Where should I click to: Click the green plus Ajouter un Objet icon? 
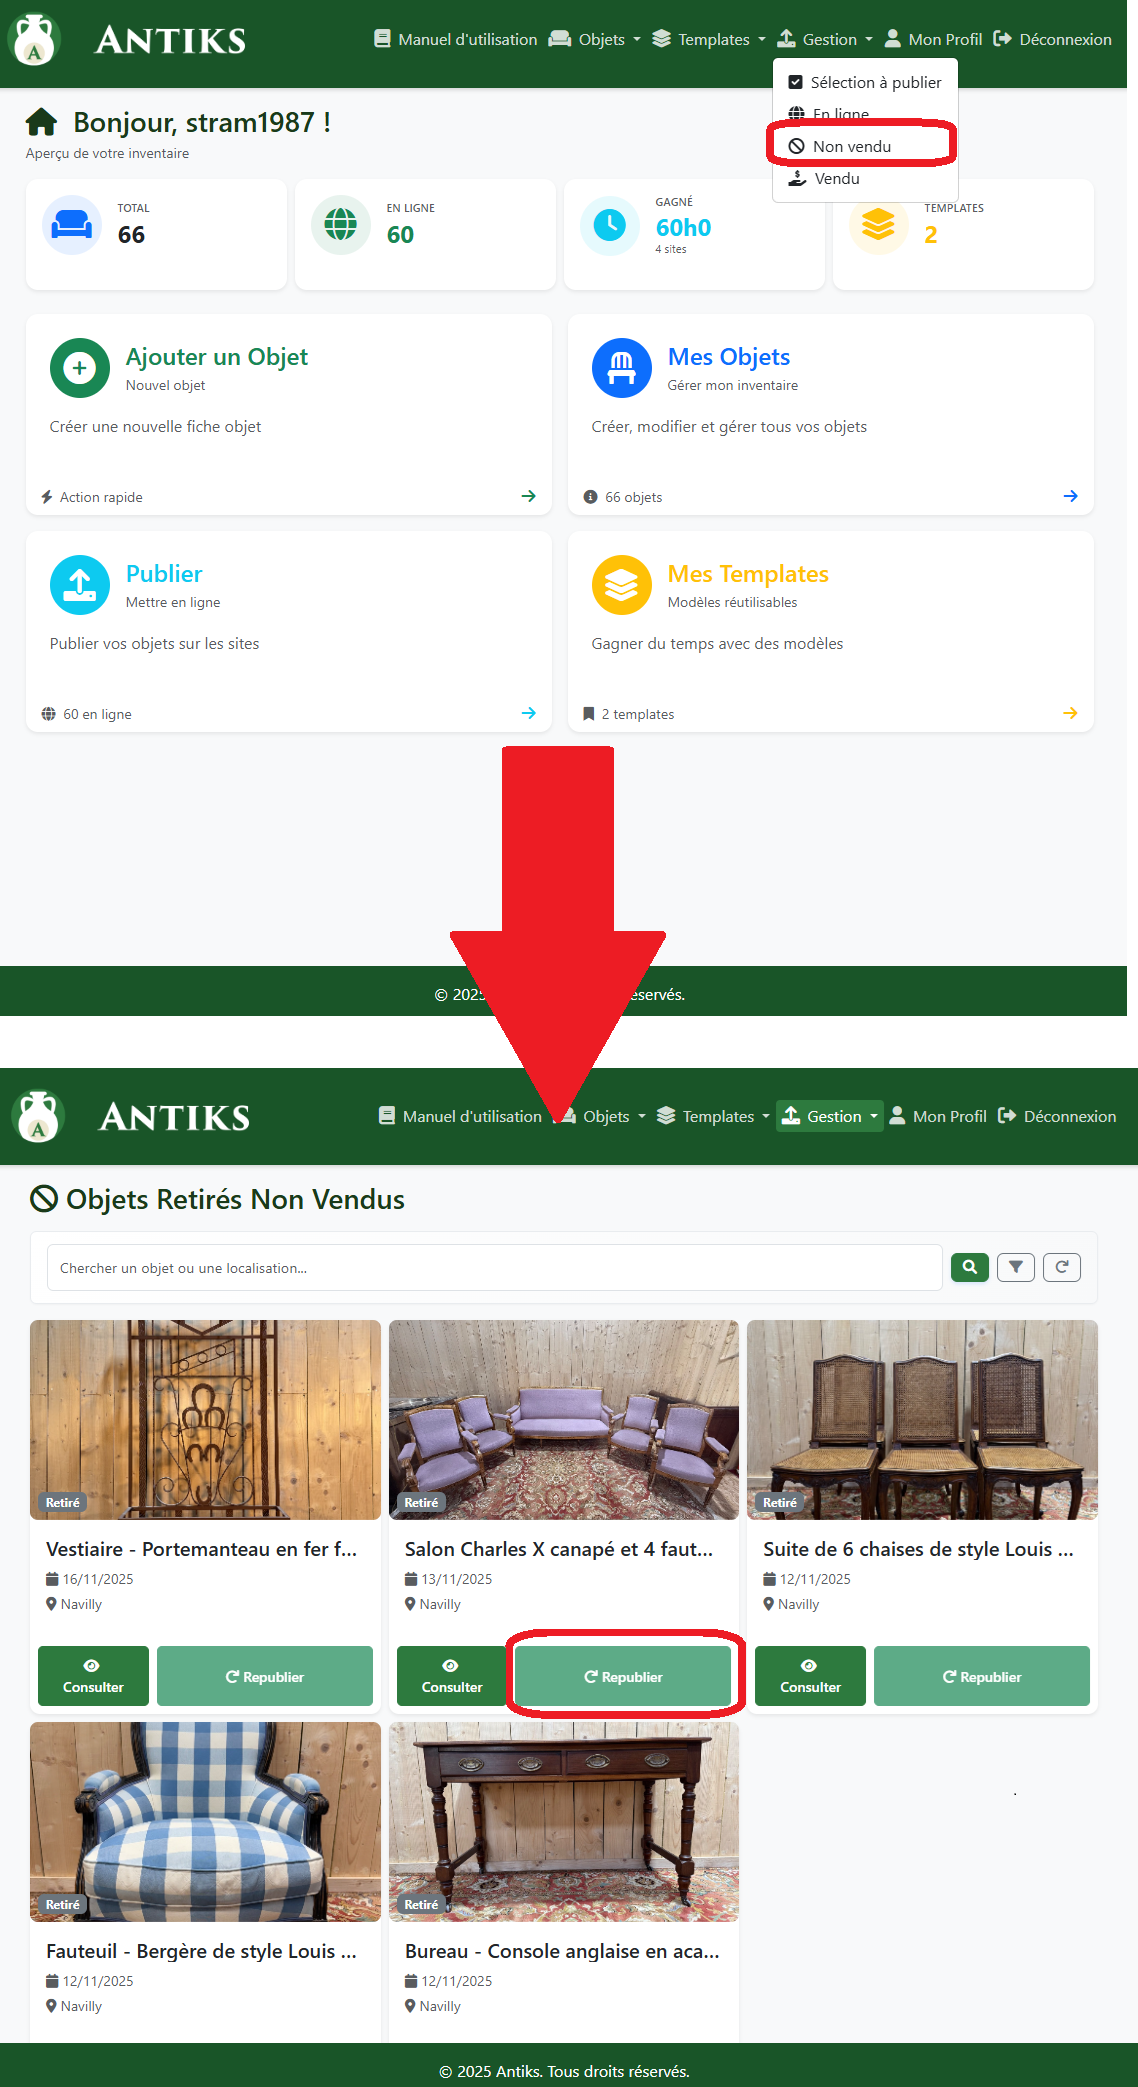[x=79, y=368]
